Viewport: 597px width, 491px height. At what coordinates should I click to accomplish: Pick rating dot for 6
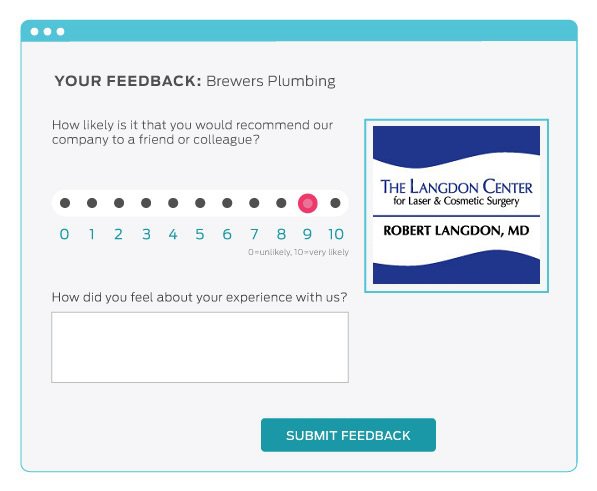click(x=227, y=203)
